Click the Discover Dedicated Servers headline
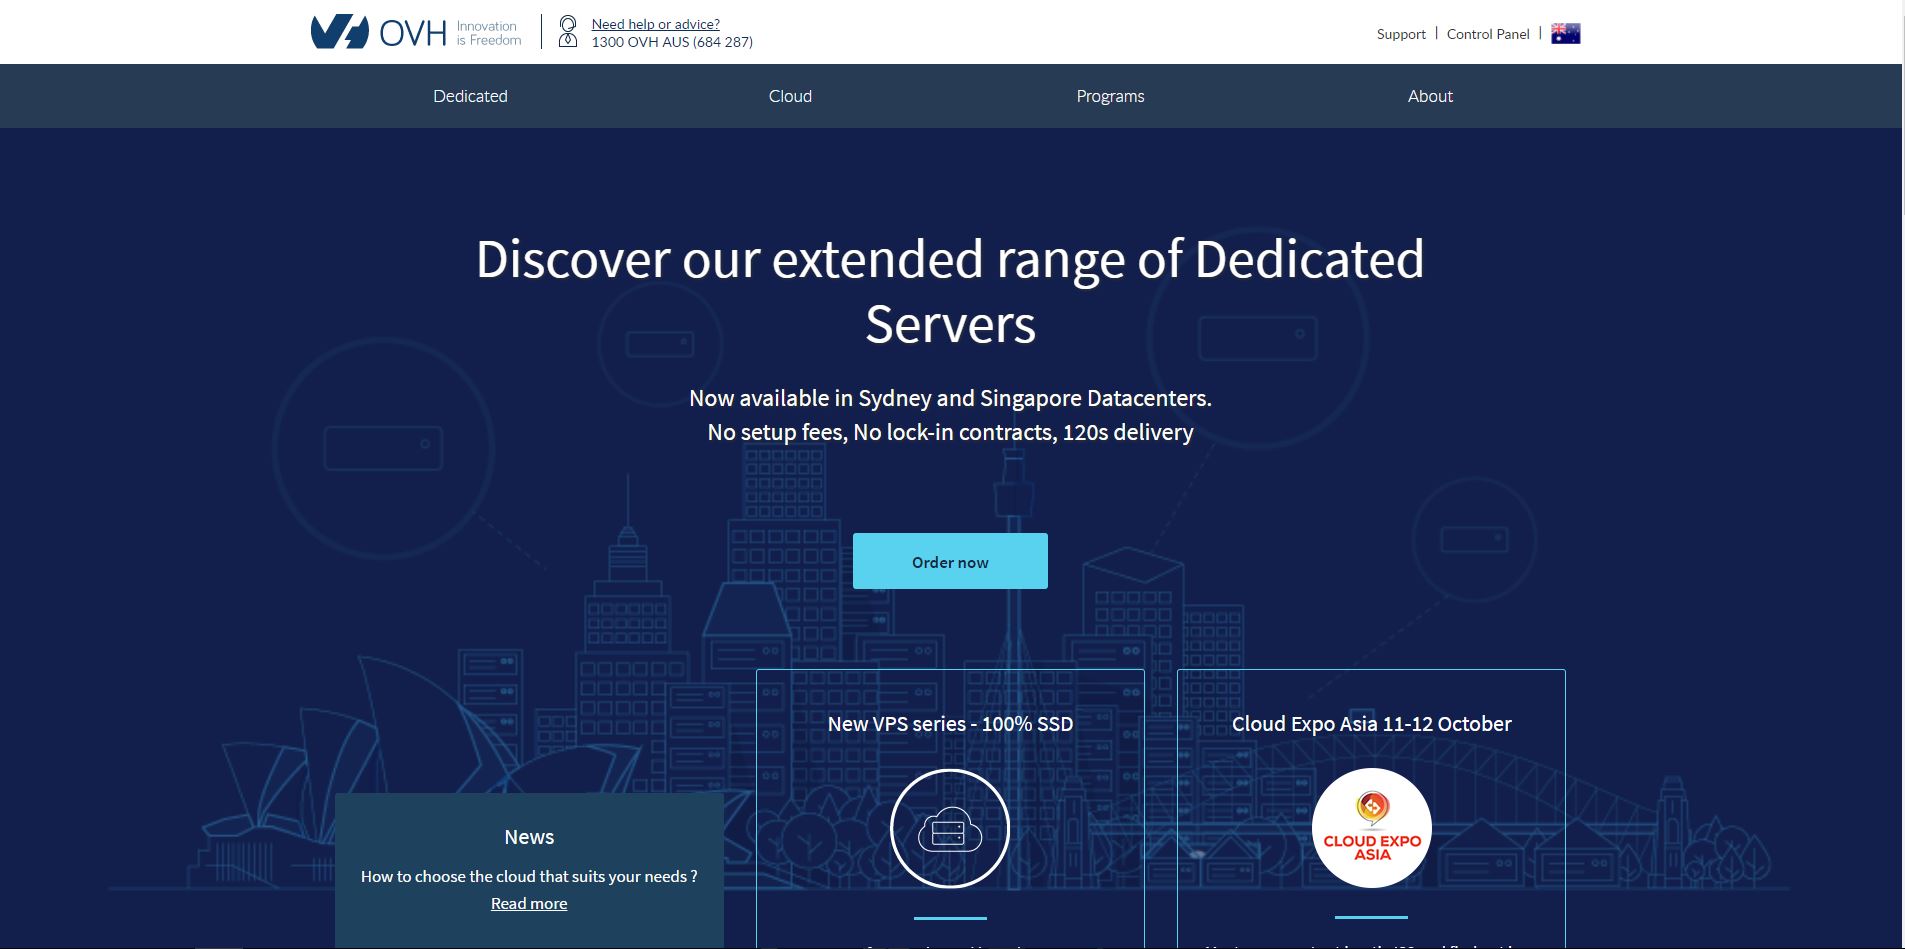 point(950,291)
